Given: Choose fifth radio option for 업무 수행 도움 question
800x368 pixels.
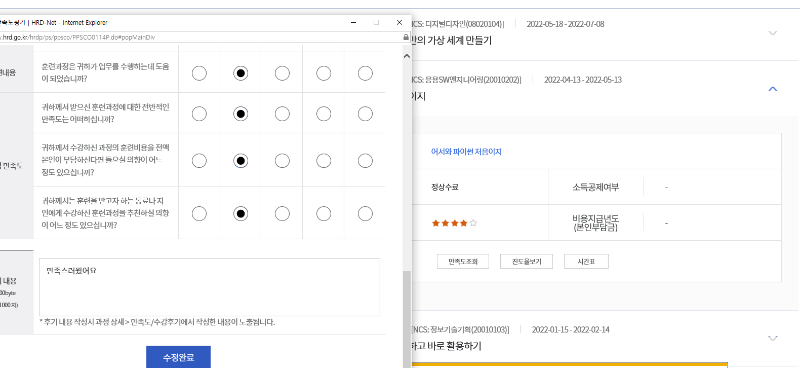Looking at the screenshot, I should click(x=365, y=73).
